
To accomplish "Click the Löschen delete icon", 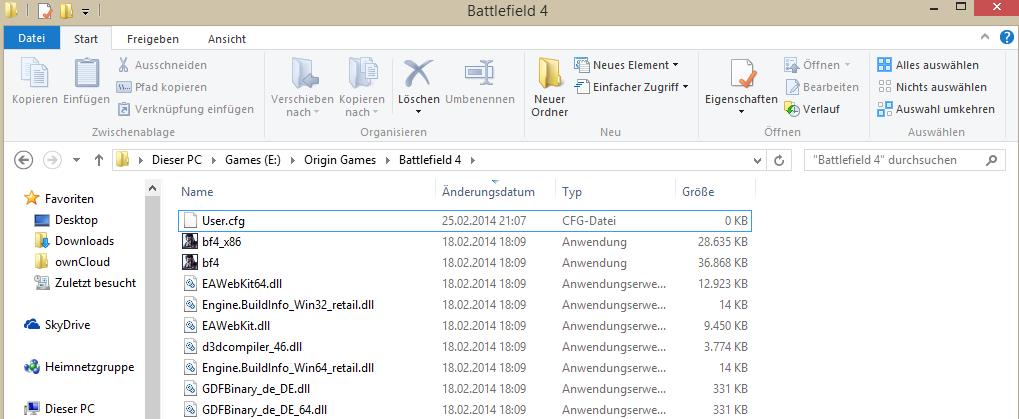I will 418,75.
